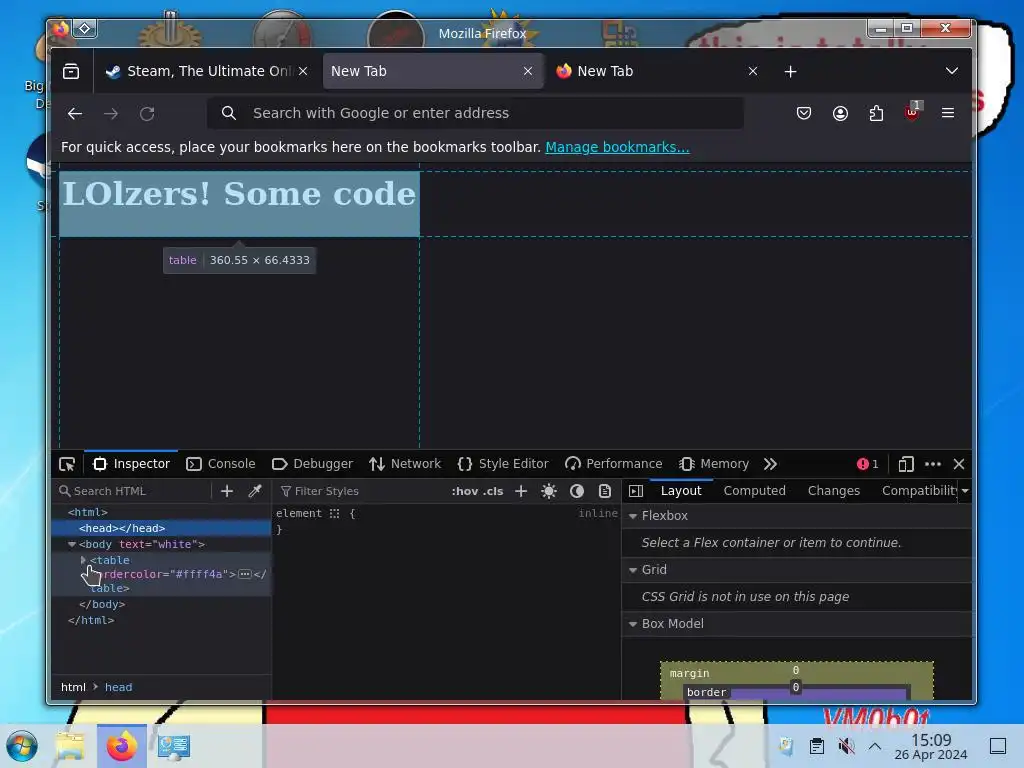Open the Firefox account icon
The width and height of the screenshot is (1024, 768).
point(840,113)
